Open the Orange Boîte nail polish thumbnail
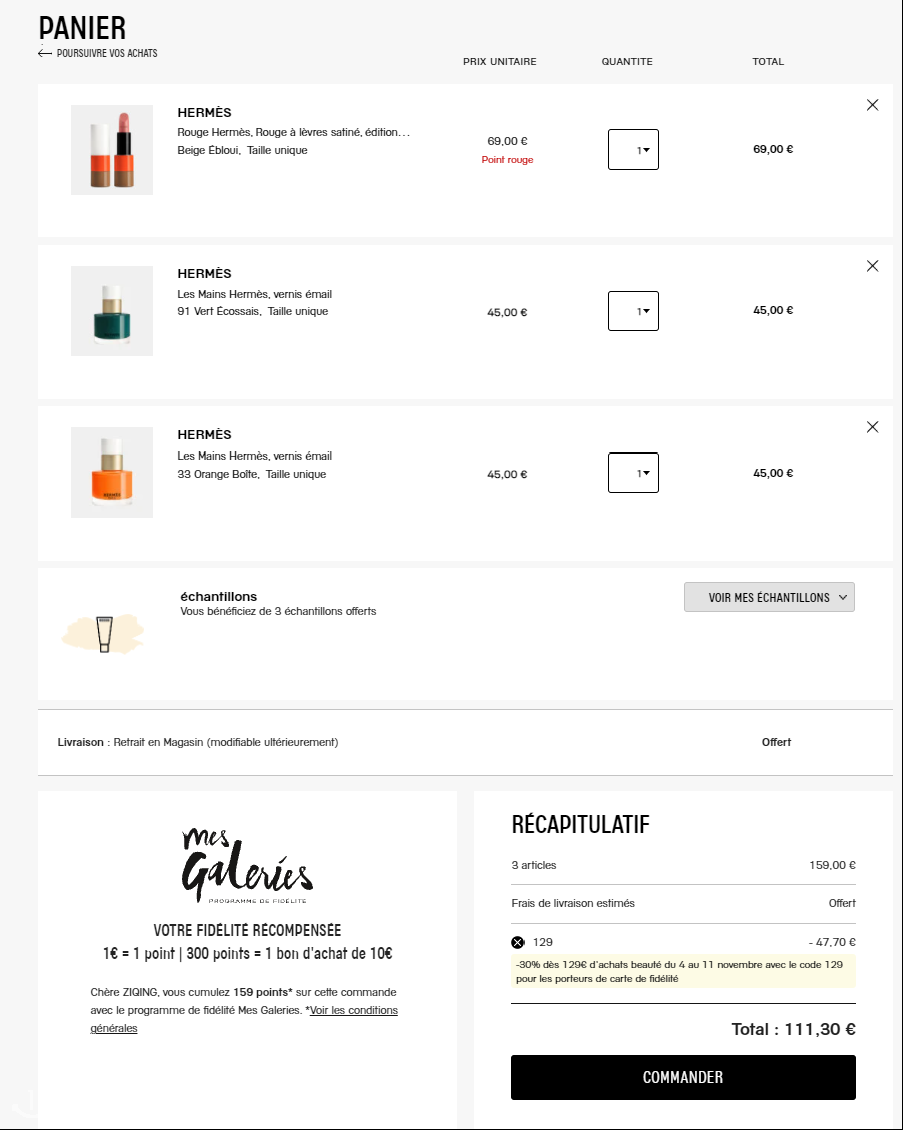 [112, 472]
